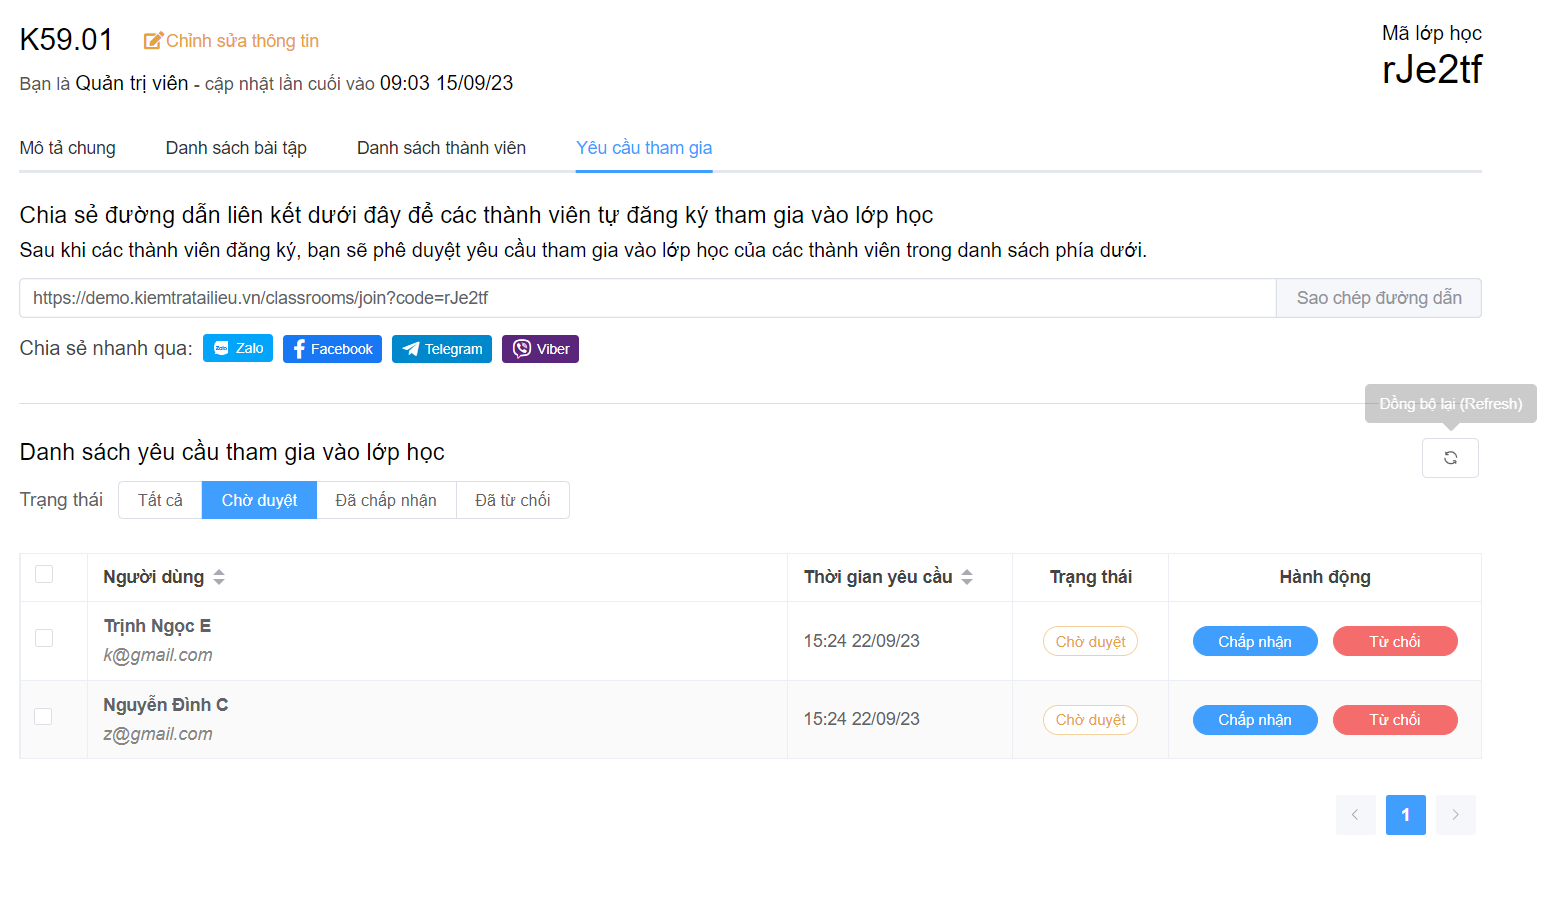Open the Danh sách thành viên tab

(x=441, y=148)
